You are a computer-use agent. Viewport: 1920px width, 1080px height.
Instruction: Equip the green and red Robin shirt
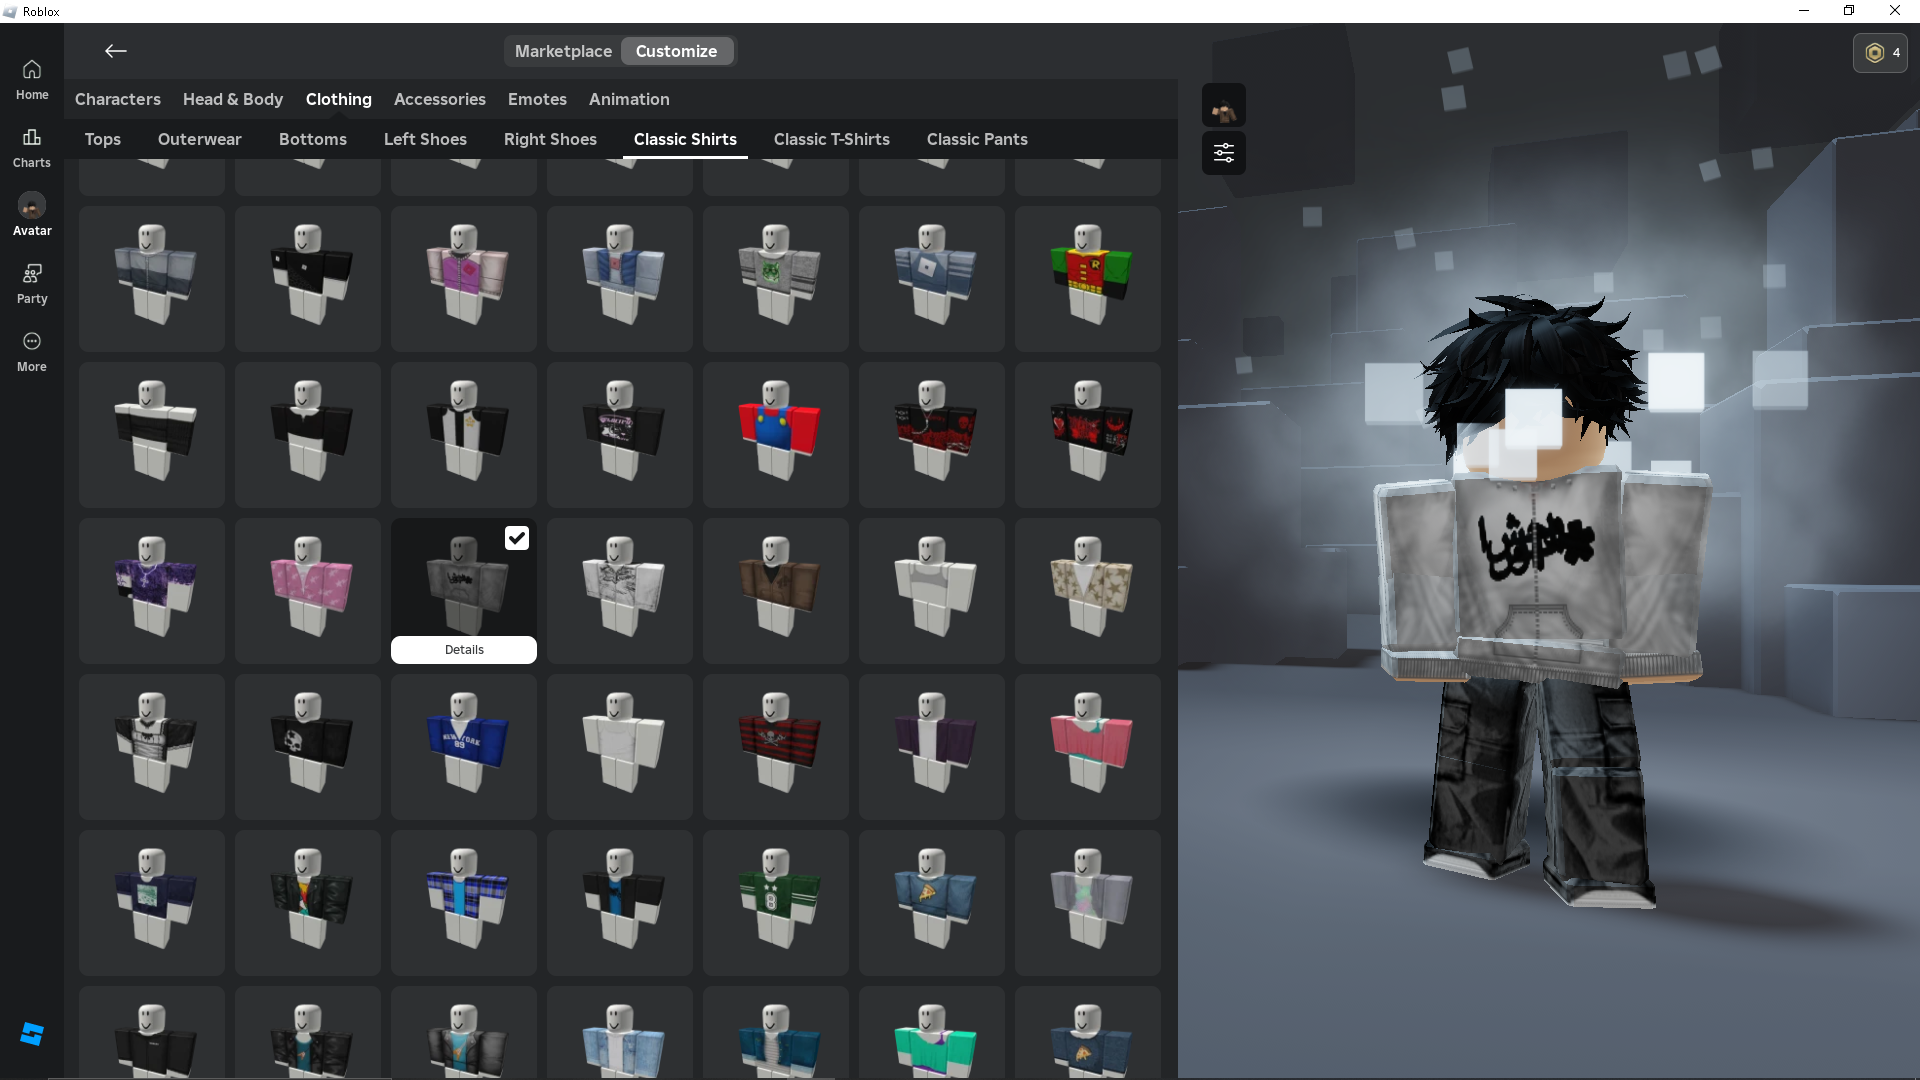(1088, 279)
